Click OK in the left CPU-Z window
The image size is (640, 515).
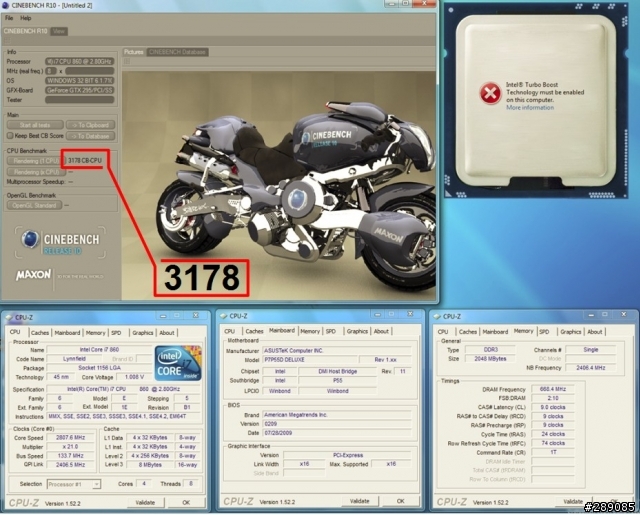click(186, 502)
